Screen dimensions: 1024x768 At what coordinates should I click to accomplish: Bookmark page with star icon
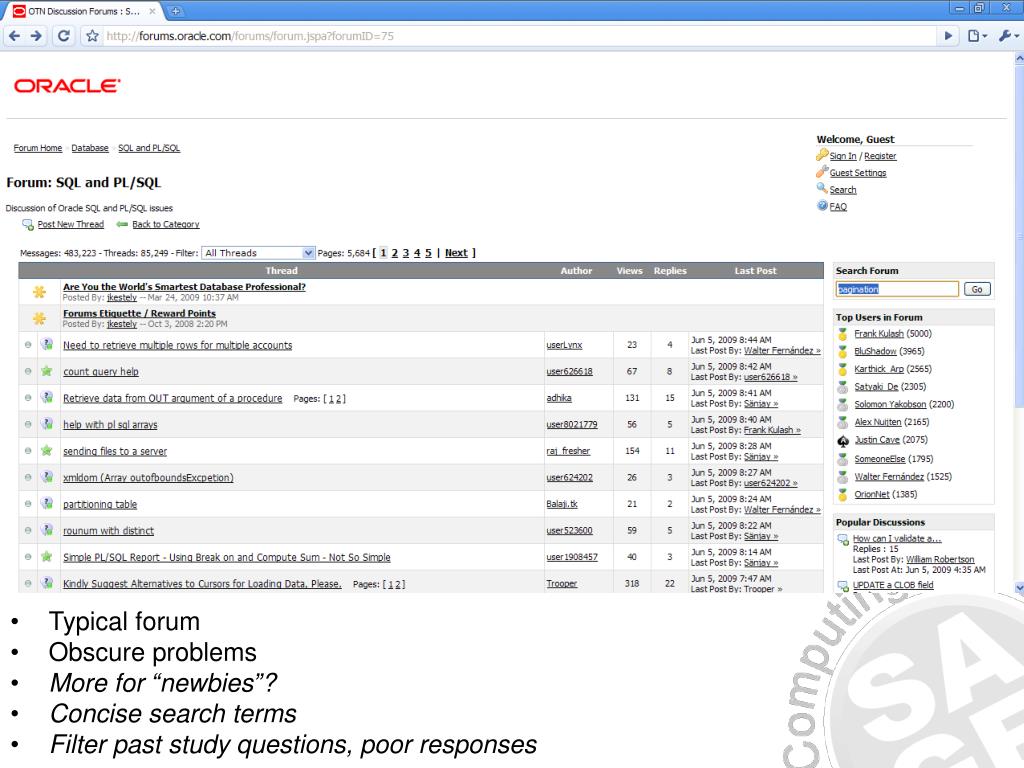tap(92, 36)
